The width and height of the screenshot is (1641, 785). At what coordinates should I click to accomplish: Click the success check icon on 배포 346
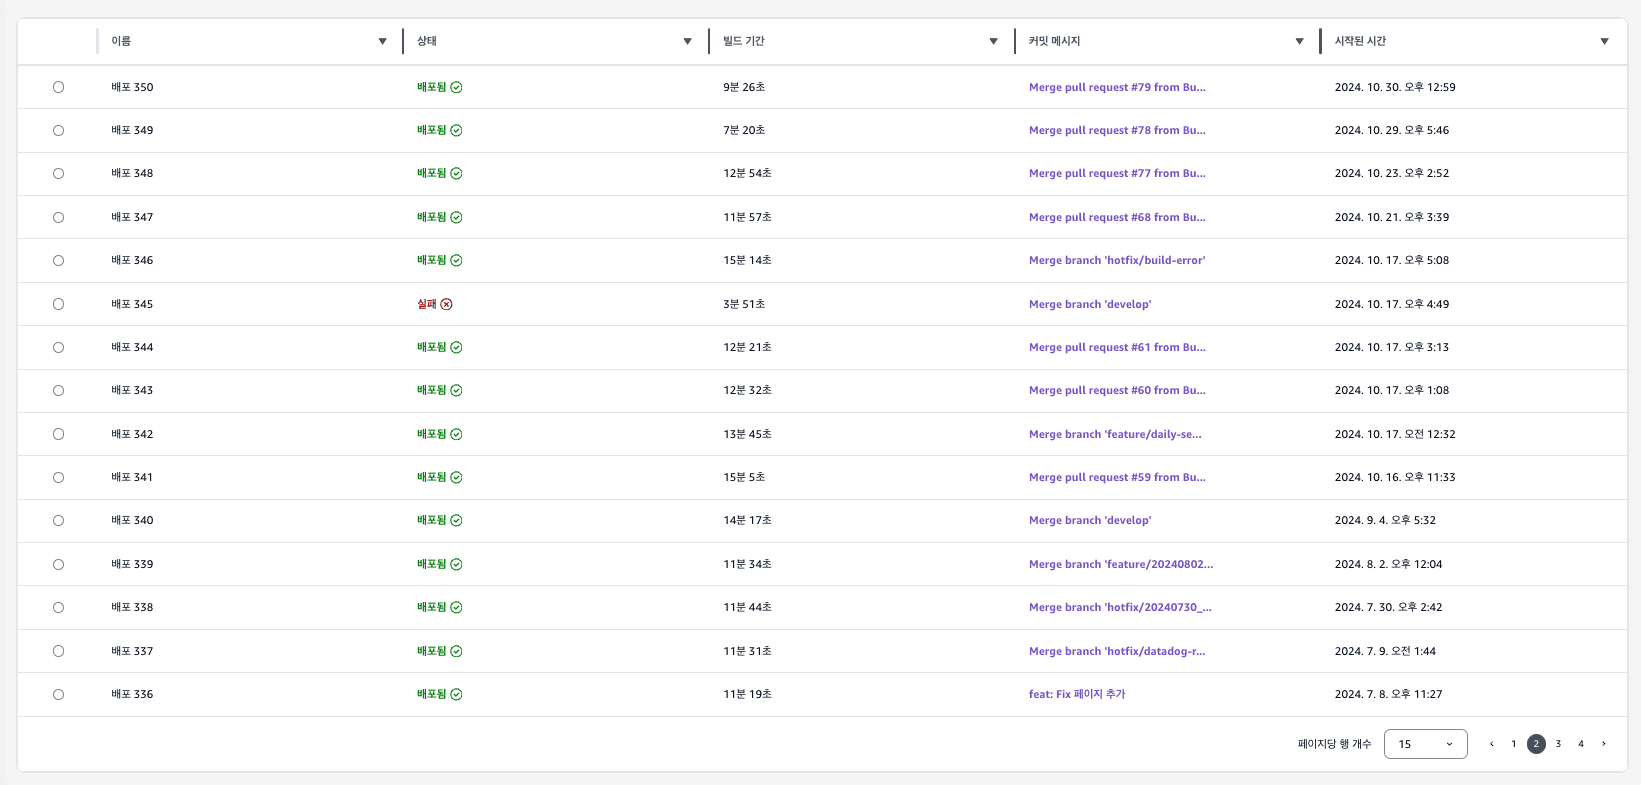pos(456,260)
